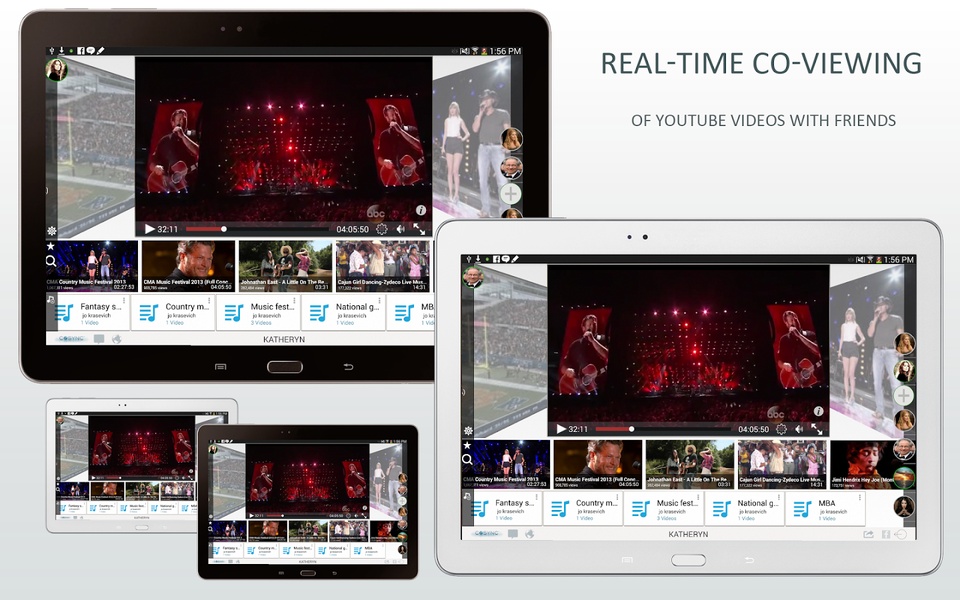Tap the COSYNC logo on white tablet
The width and height of the screenshot is (960, 600).
tap(486, 534)
